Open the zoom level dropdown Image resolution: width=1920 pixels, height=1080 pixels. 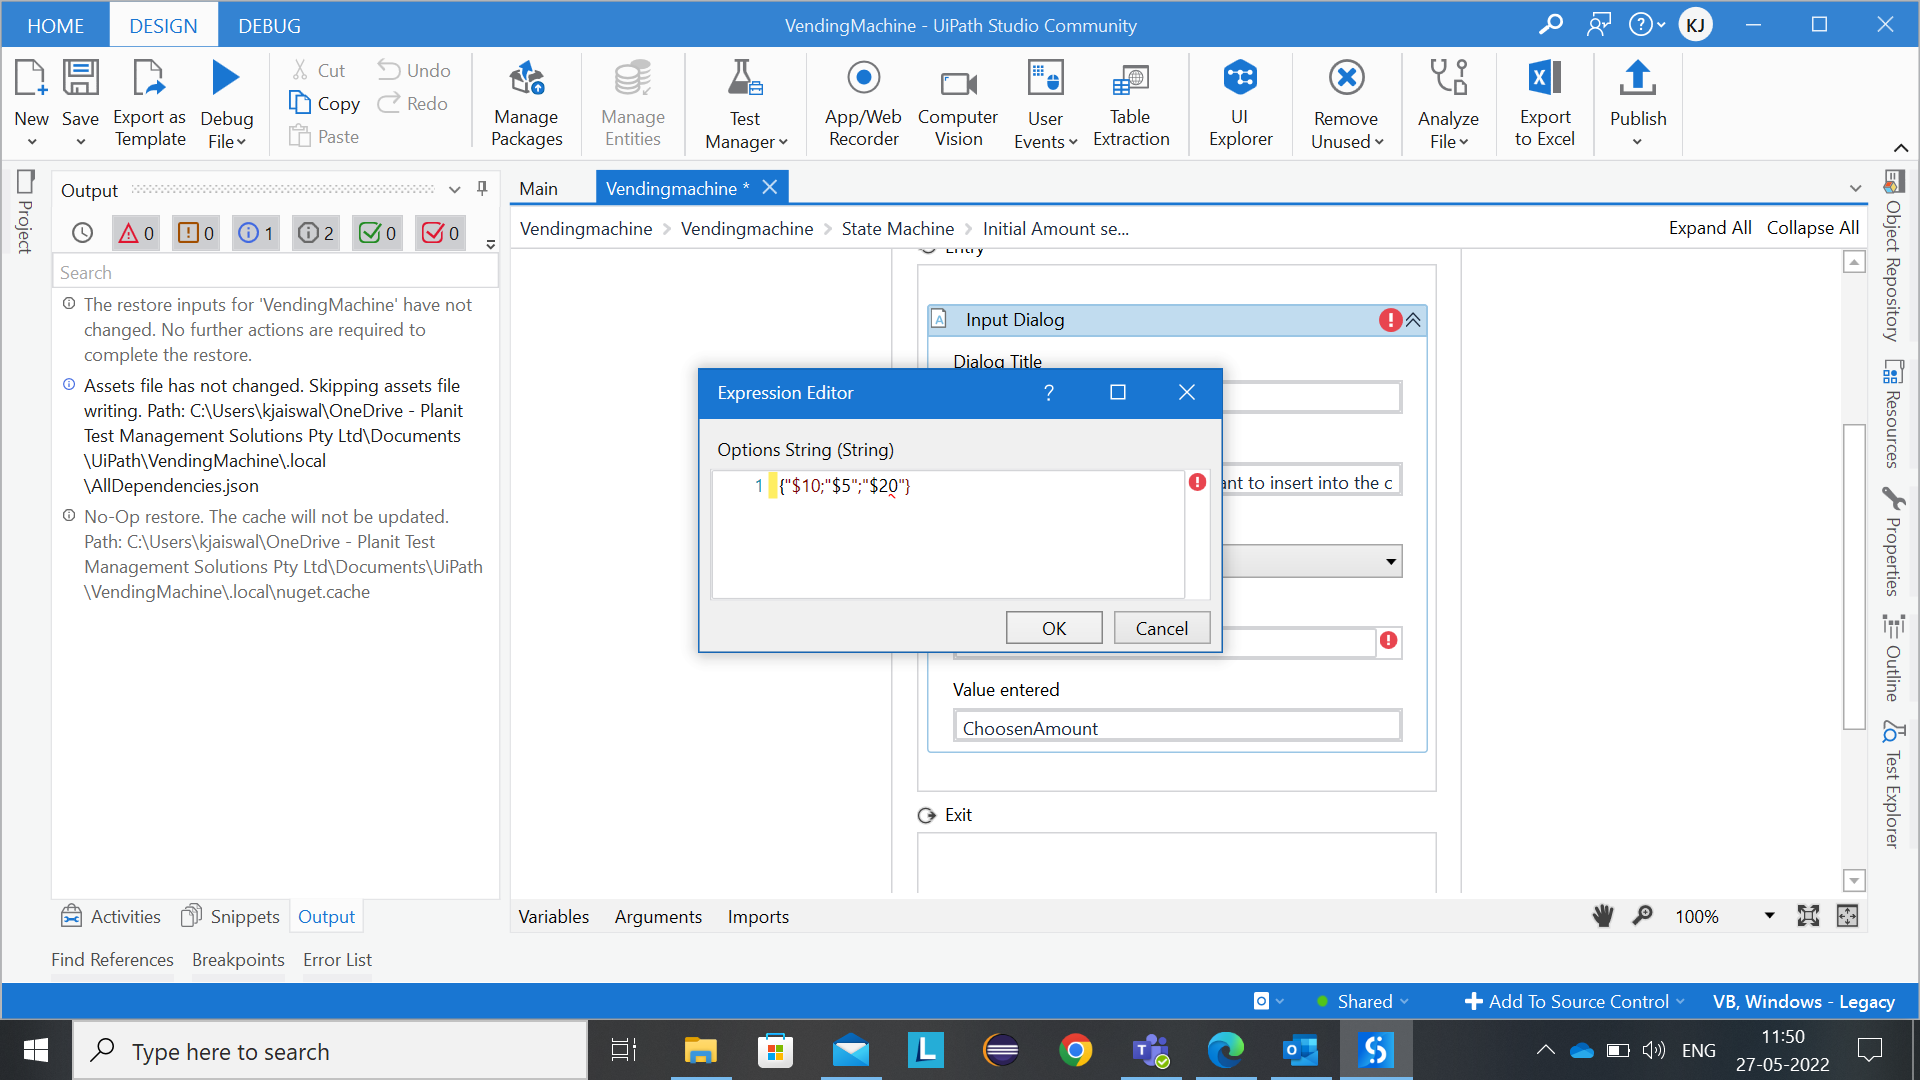[x=1768, y=915]
